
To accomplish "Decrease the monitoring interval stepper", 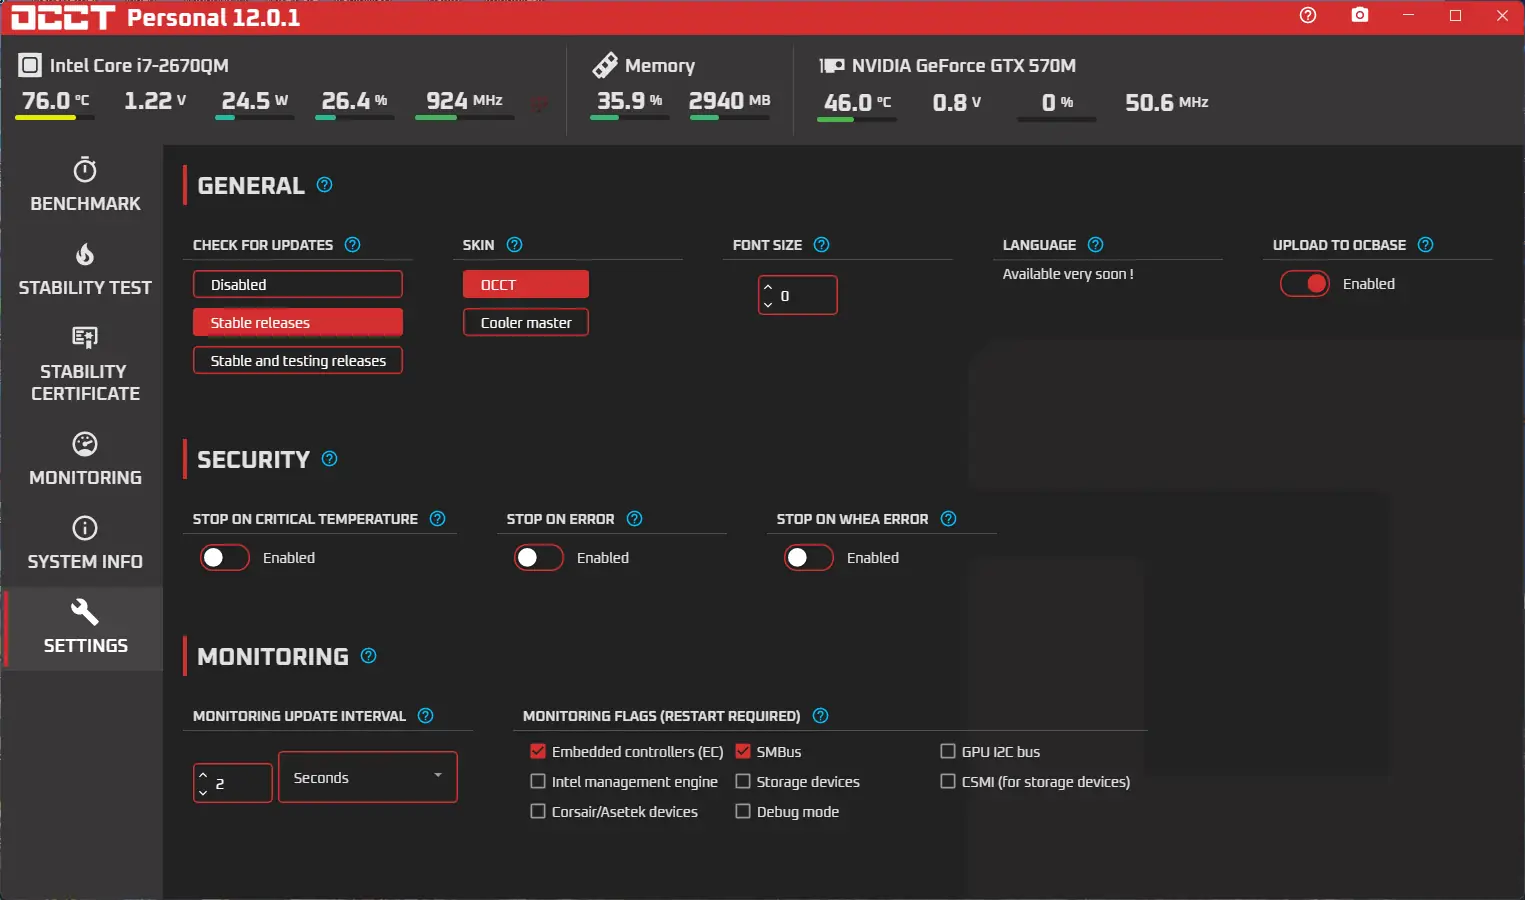I will (x=203, y=792).
